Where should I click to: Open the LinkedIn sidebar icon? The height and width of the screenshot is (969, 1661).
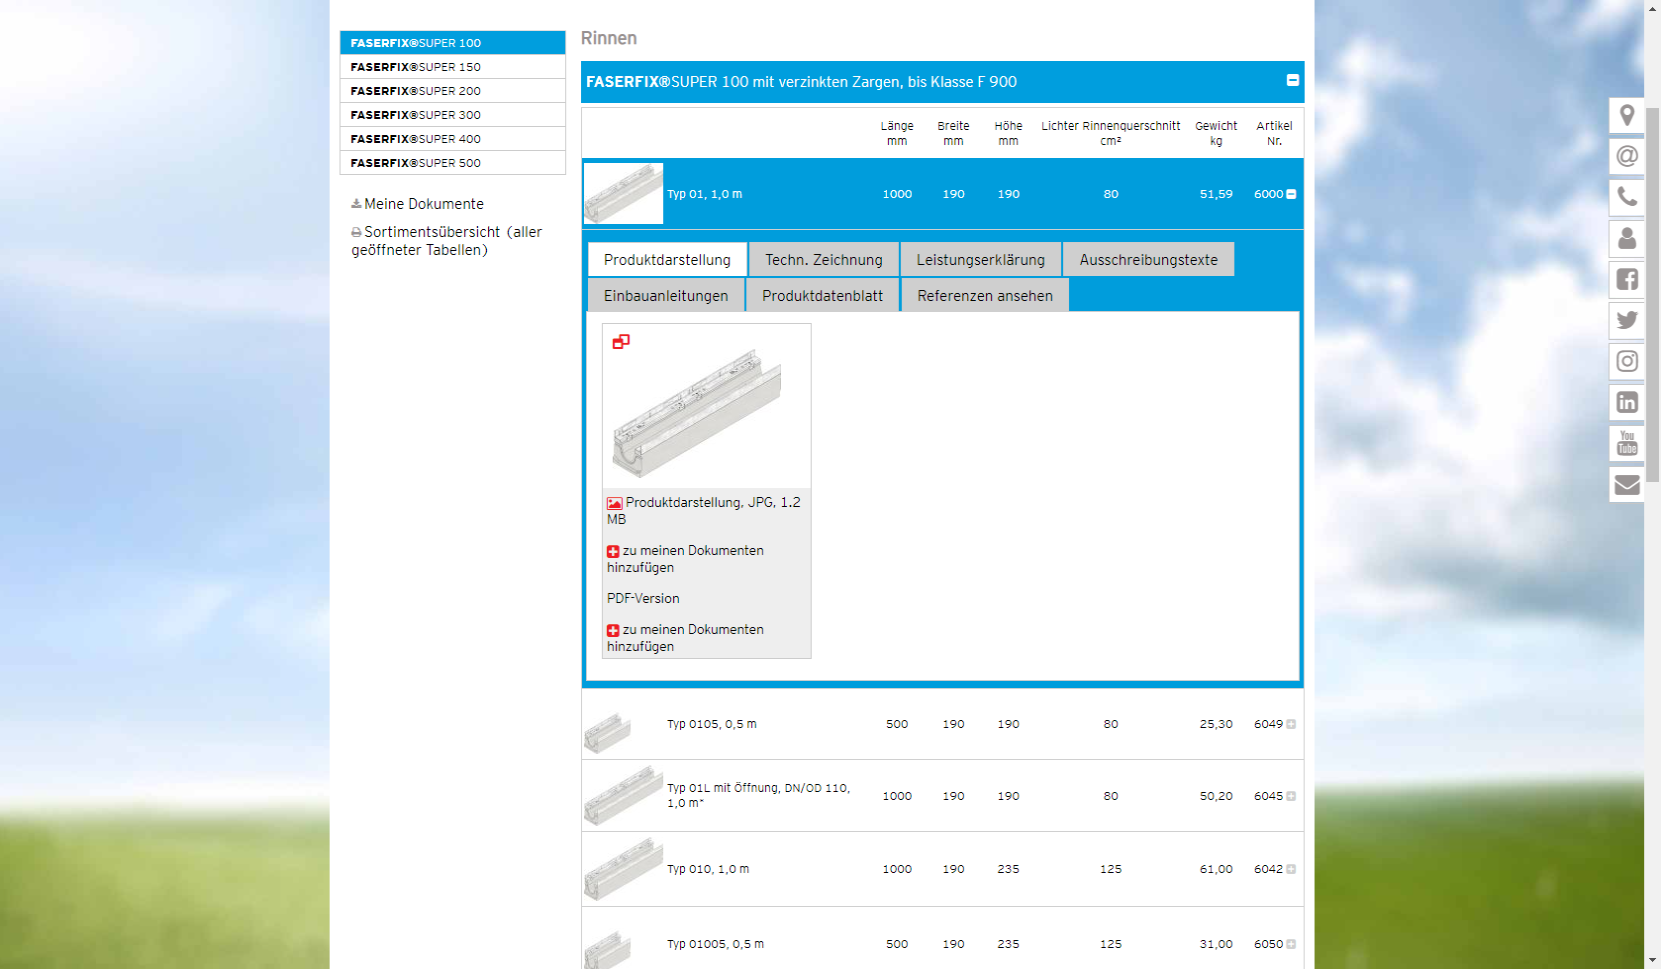tap(1626, 402)
